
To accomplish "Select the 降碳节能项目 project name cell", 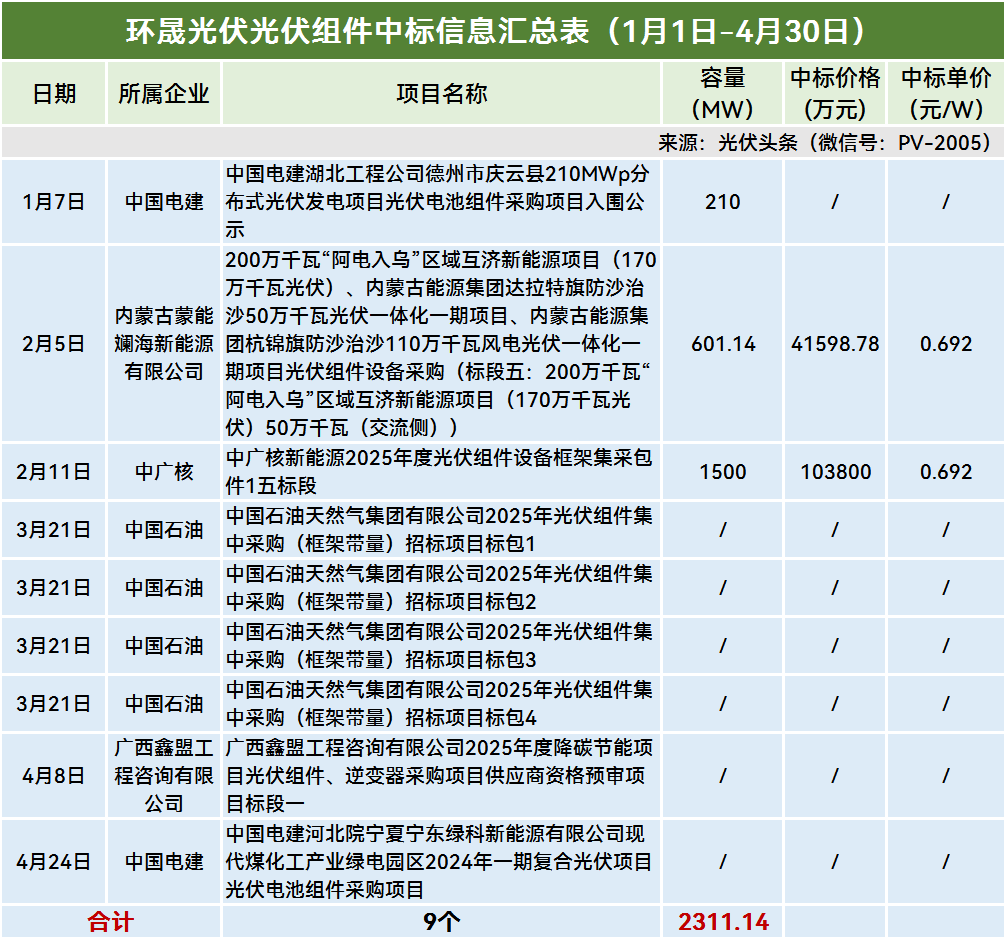I will (x=439, y=775).
